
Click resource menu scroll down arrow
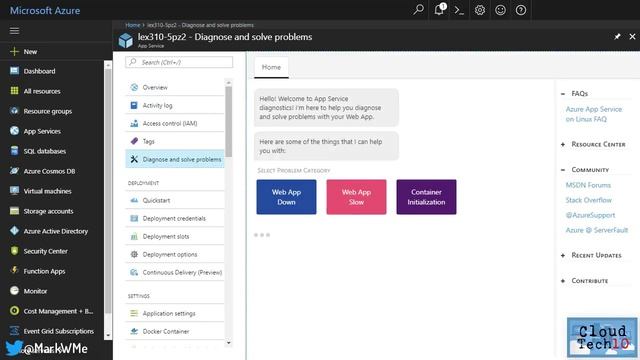229,343
